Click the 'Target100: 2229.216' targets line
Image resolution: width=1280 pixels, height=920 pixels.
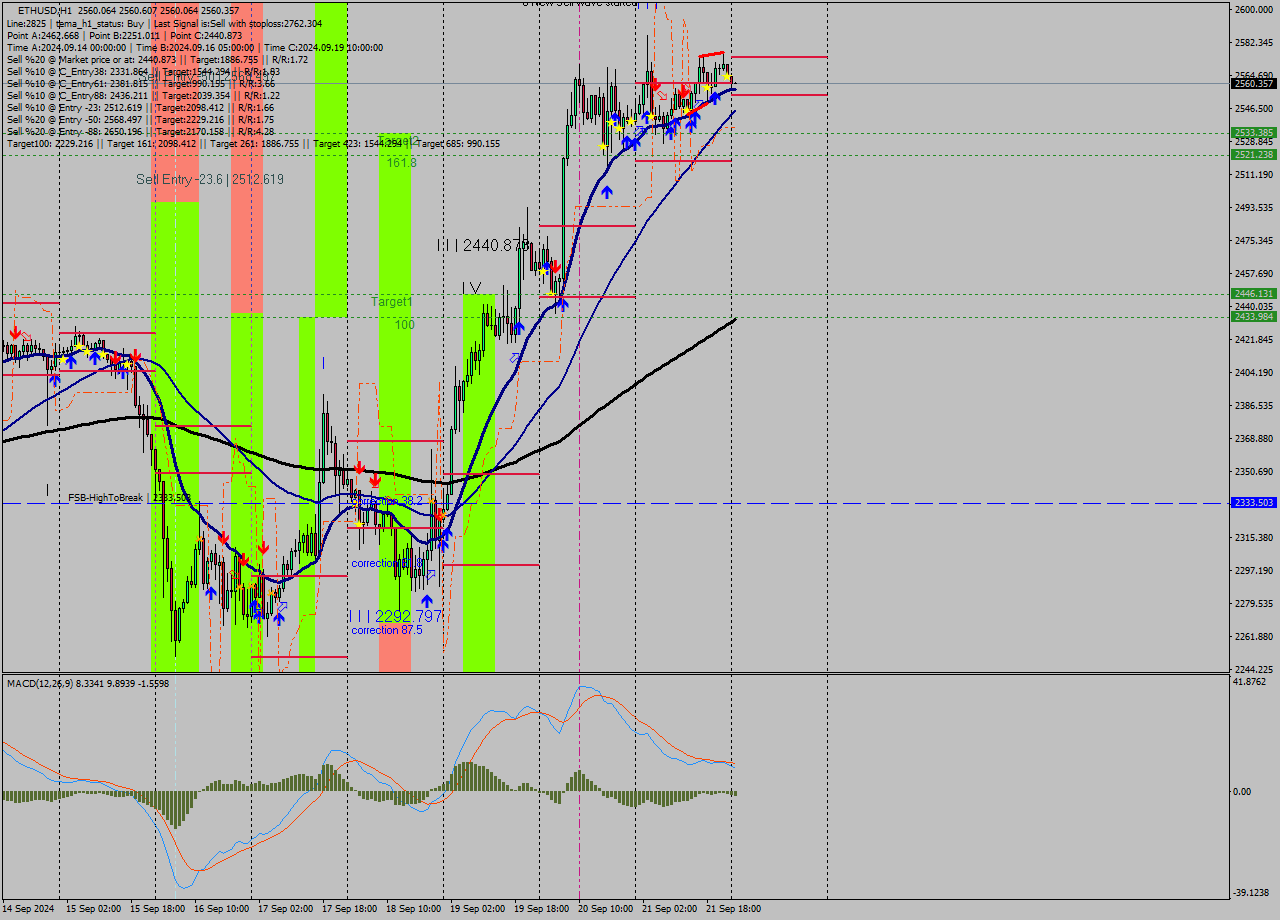pos(253,144)
